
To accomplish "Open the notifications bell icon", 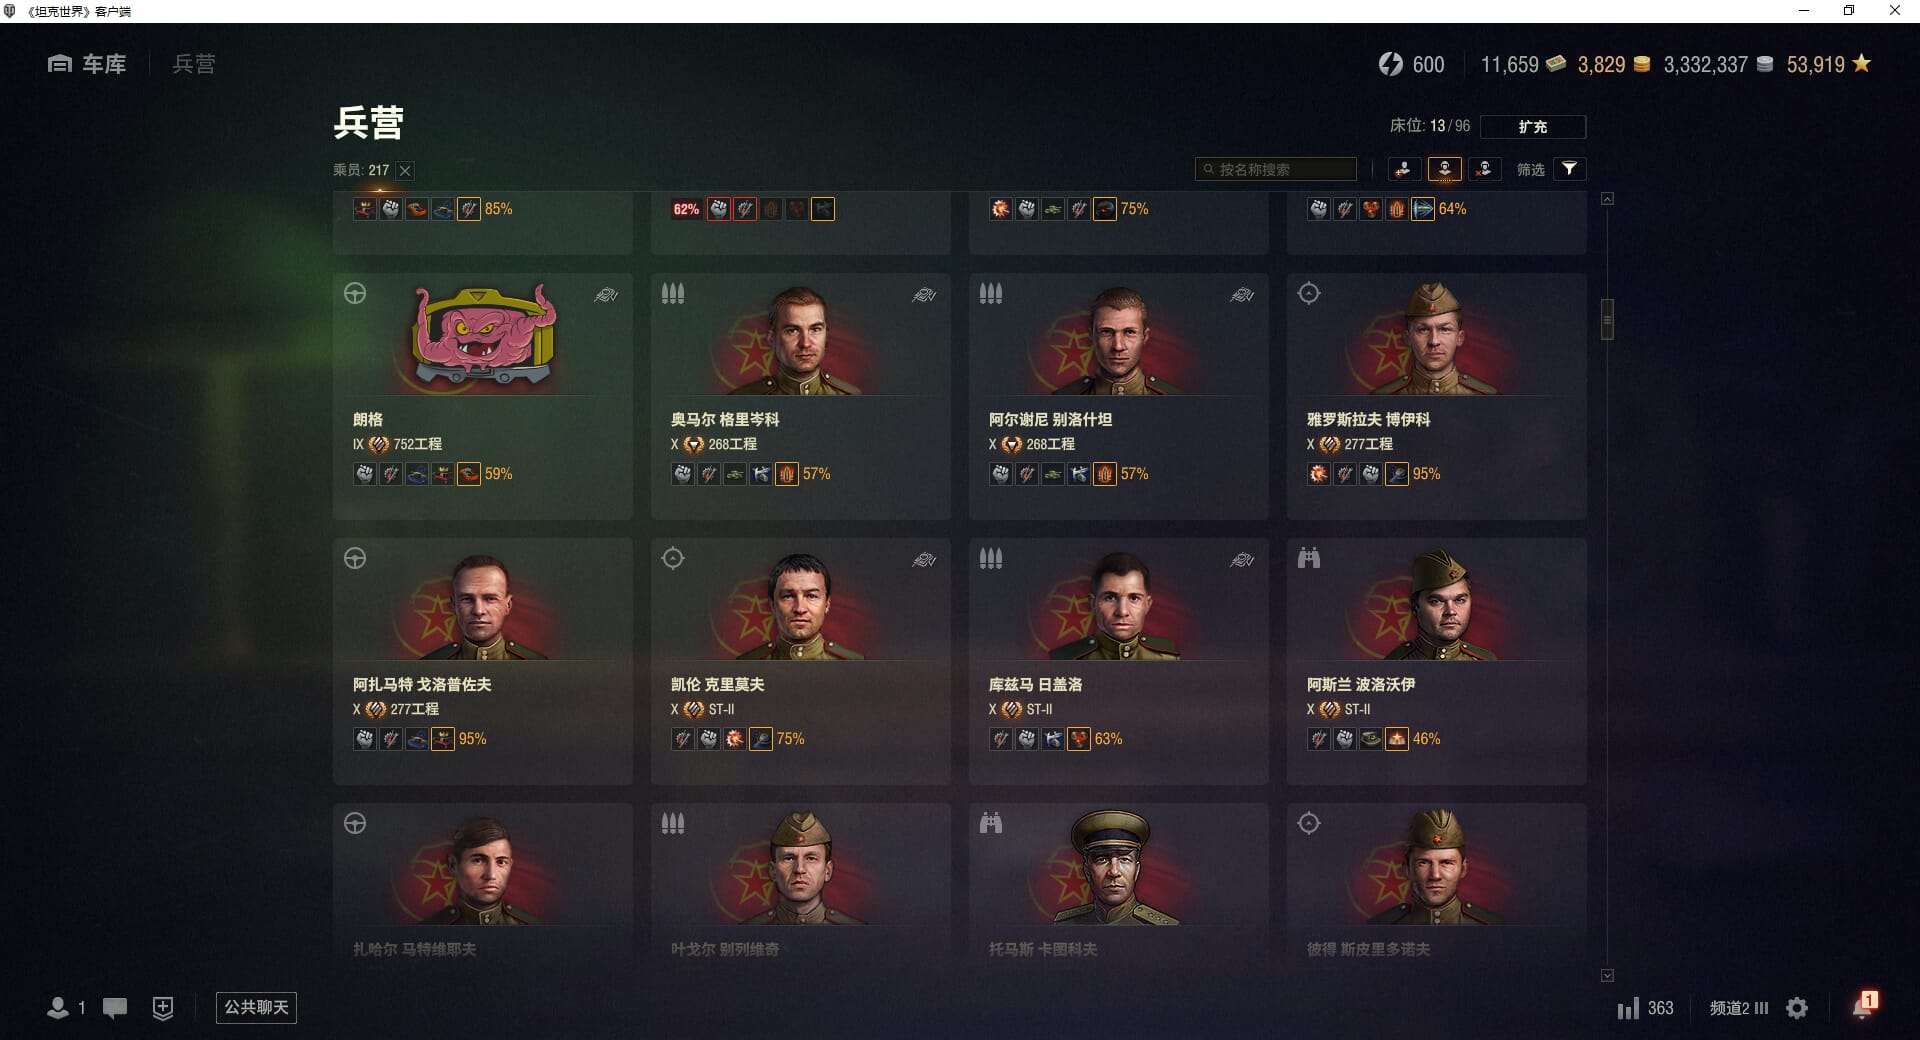I will [1863, 1006].
